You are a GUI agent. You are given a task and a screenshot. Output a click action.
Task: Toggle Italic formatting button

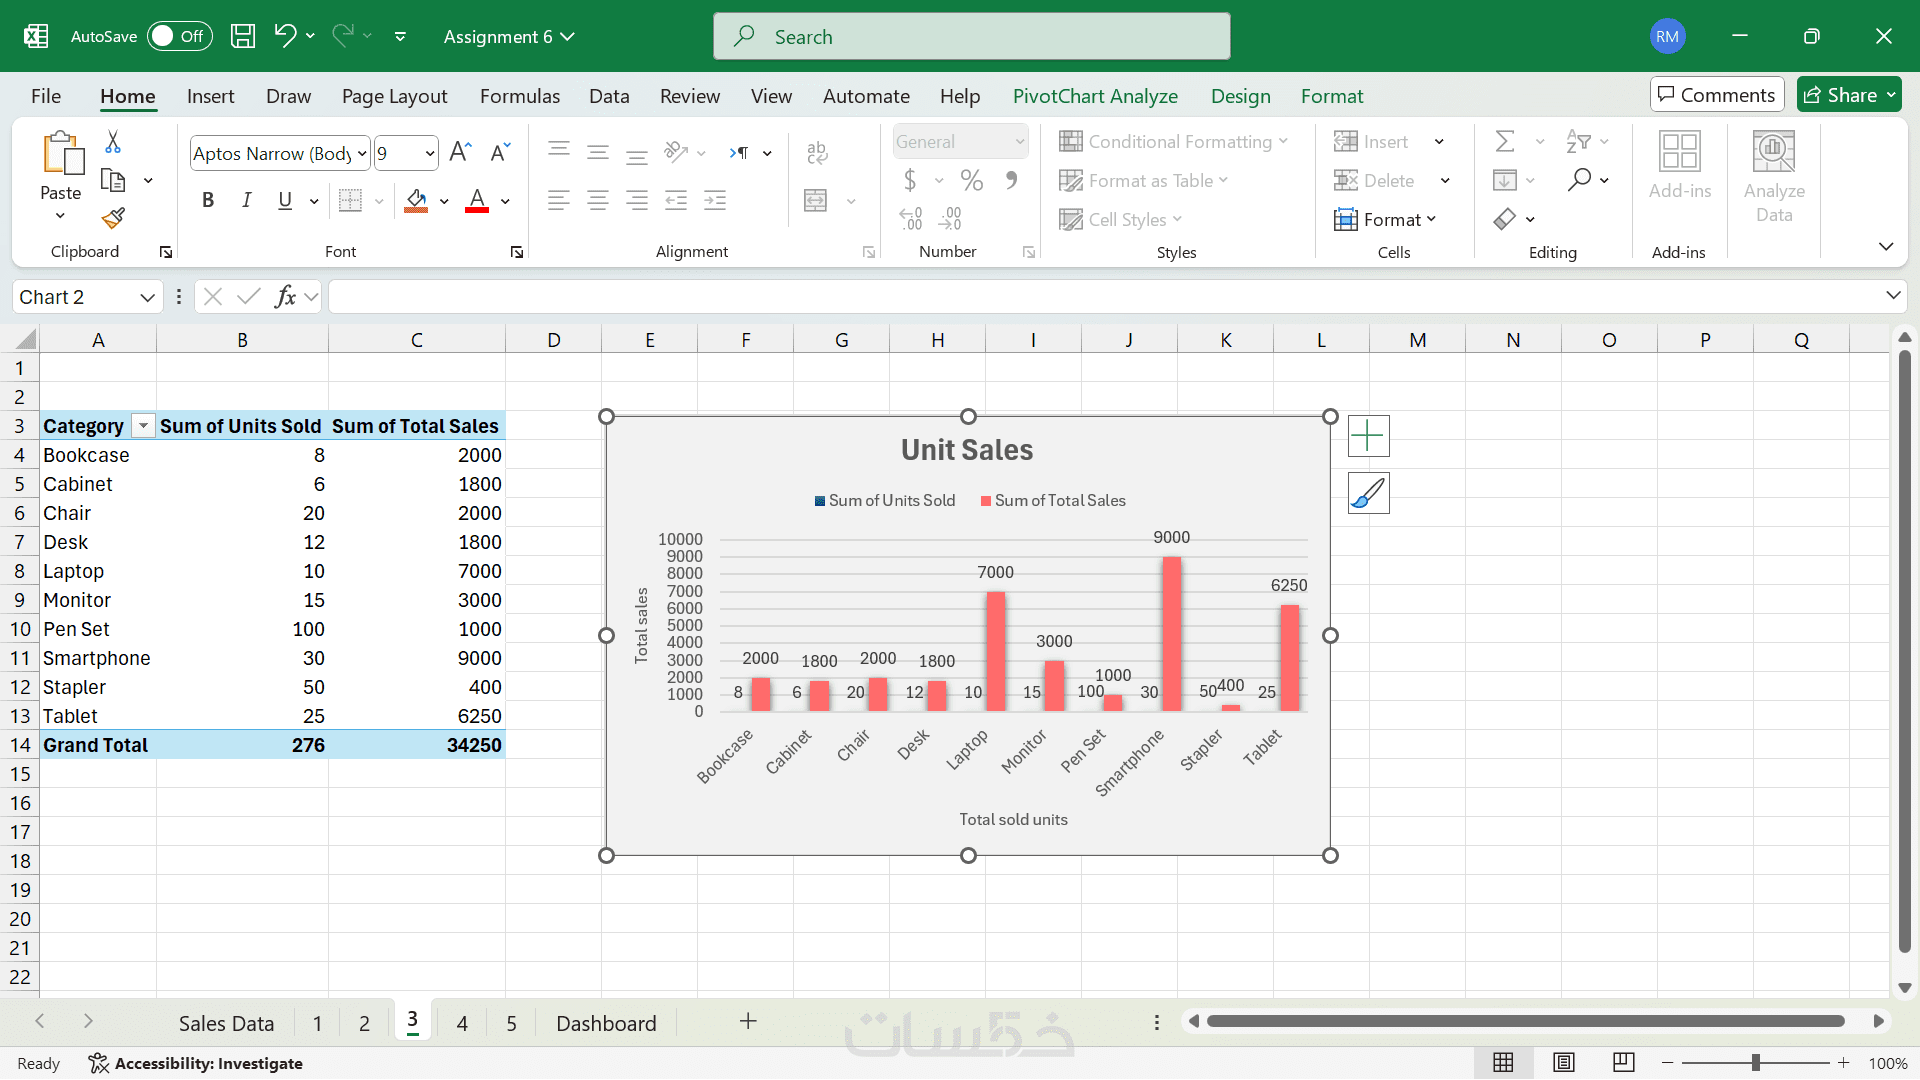coord(246,200)
